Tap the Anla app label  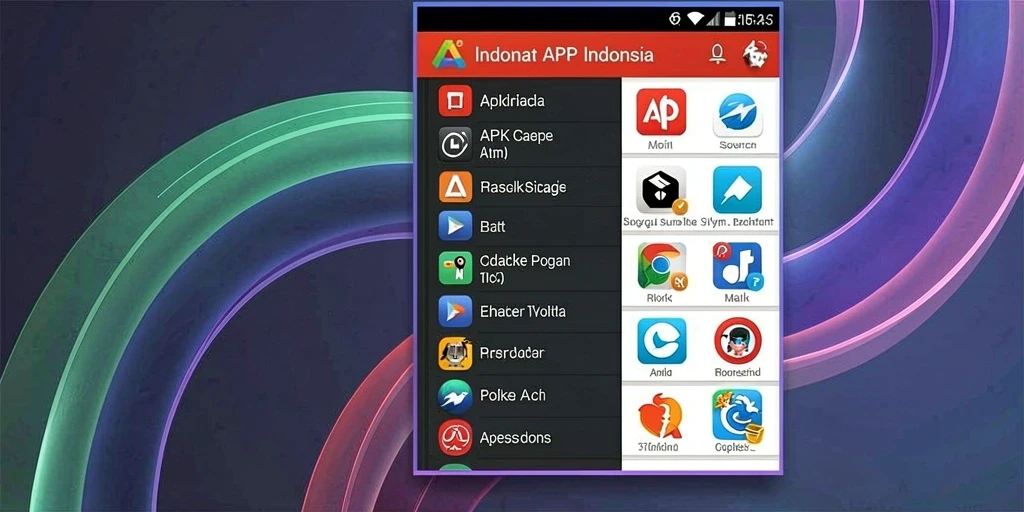[x=661, y=372]
